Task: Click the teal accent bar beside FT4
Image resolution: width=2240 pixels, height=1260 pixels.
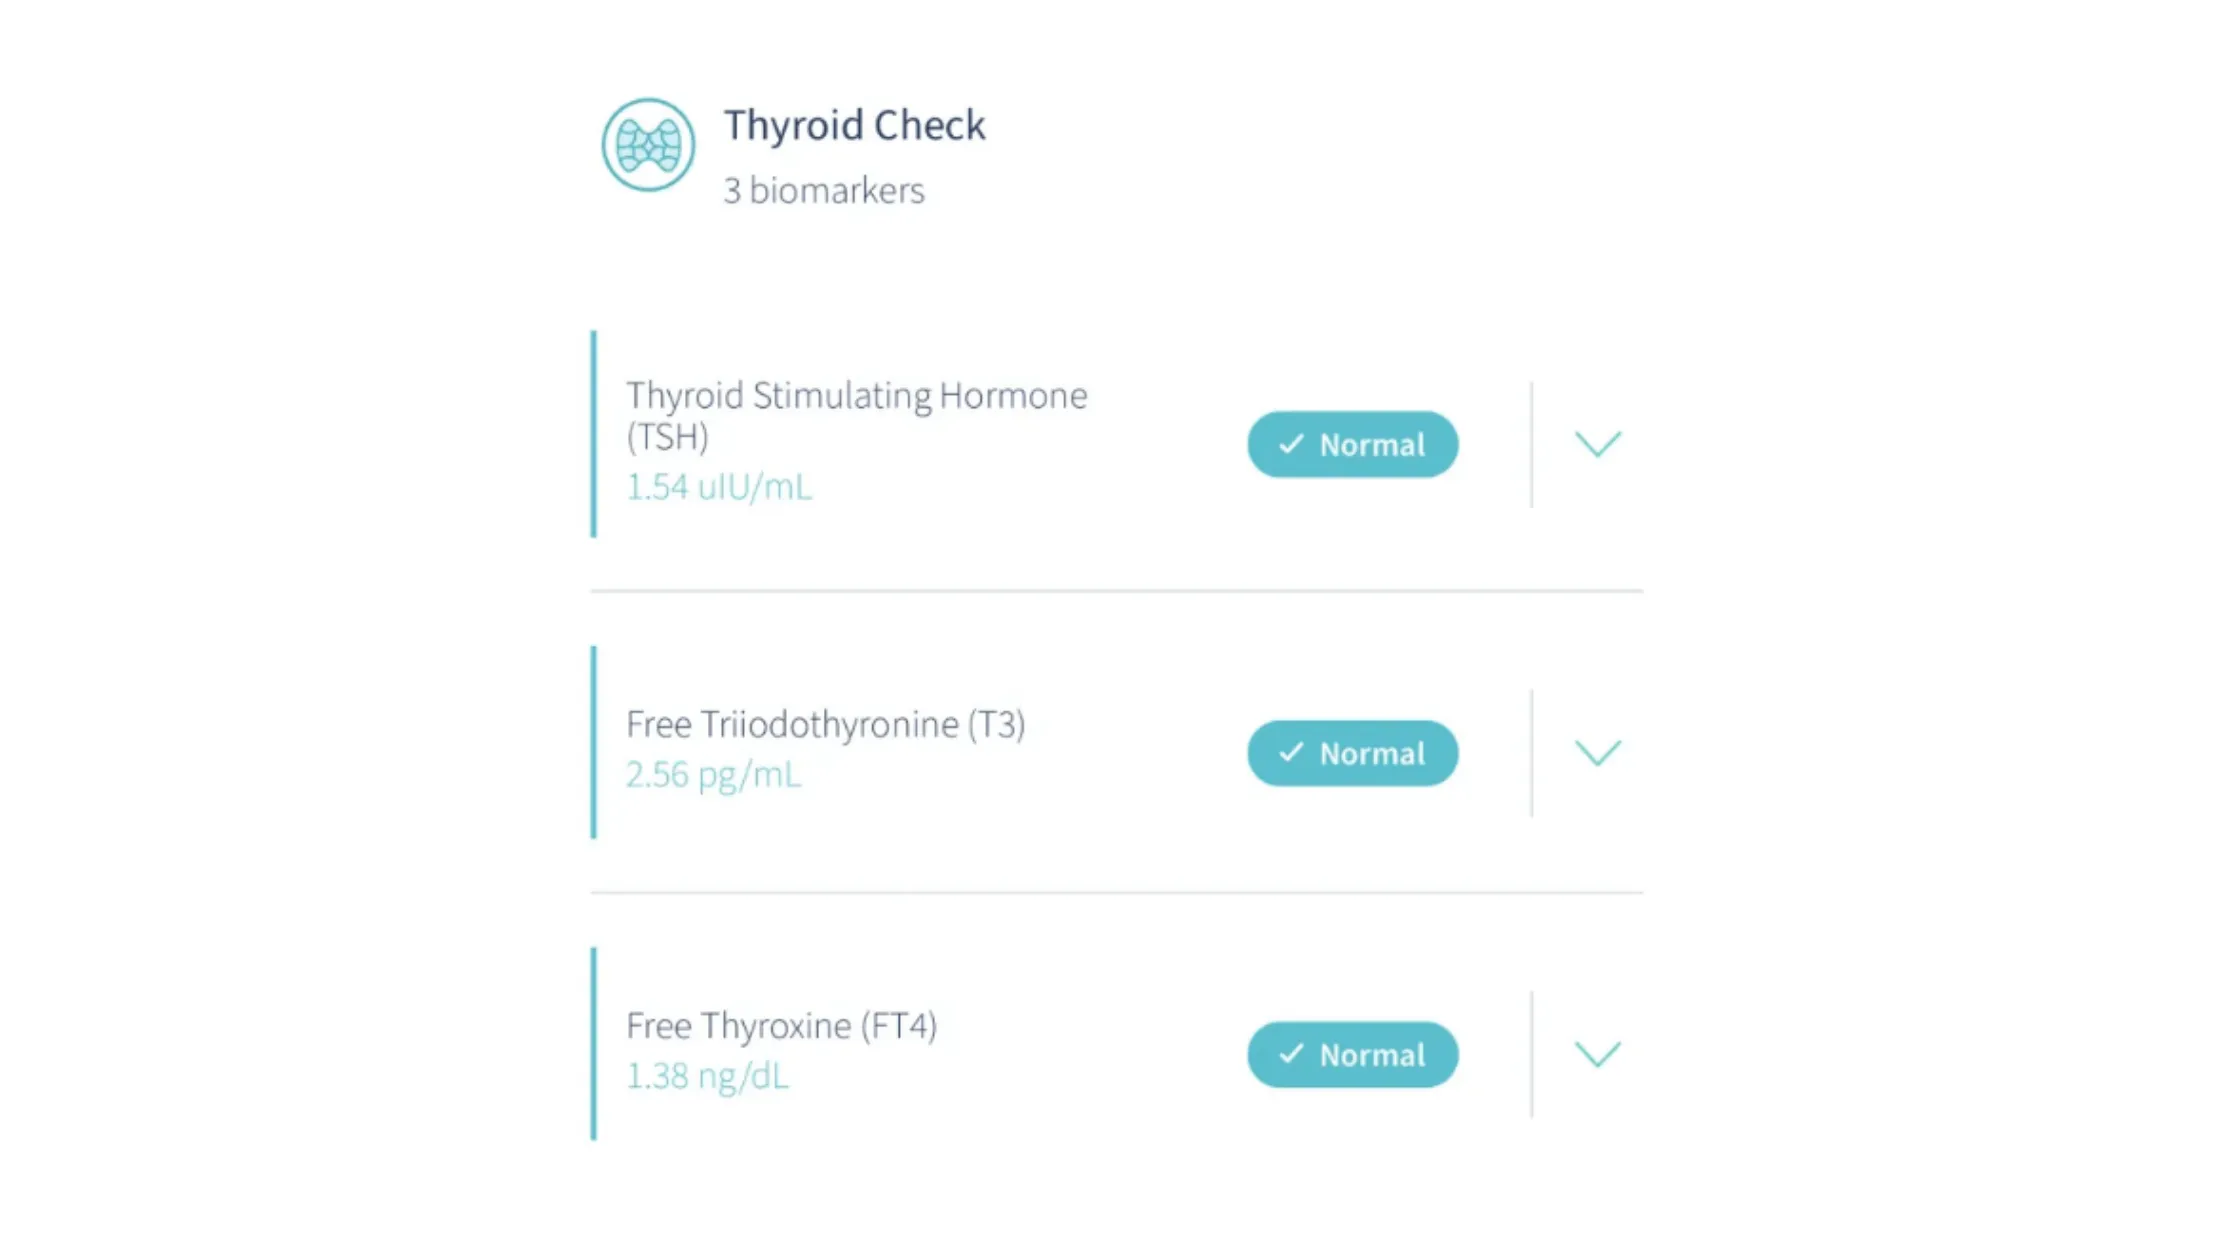Action: click(594, 1044)
